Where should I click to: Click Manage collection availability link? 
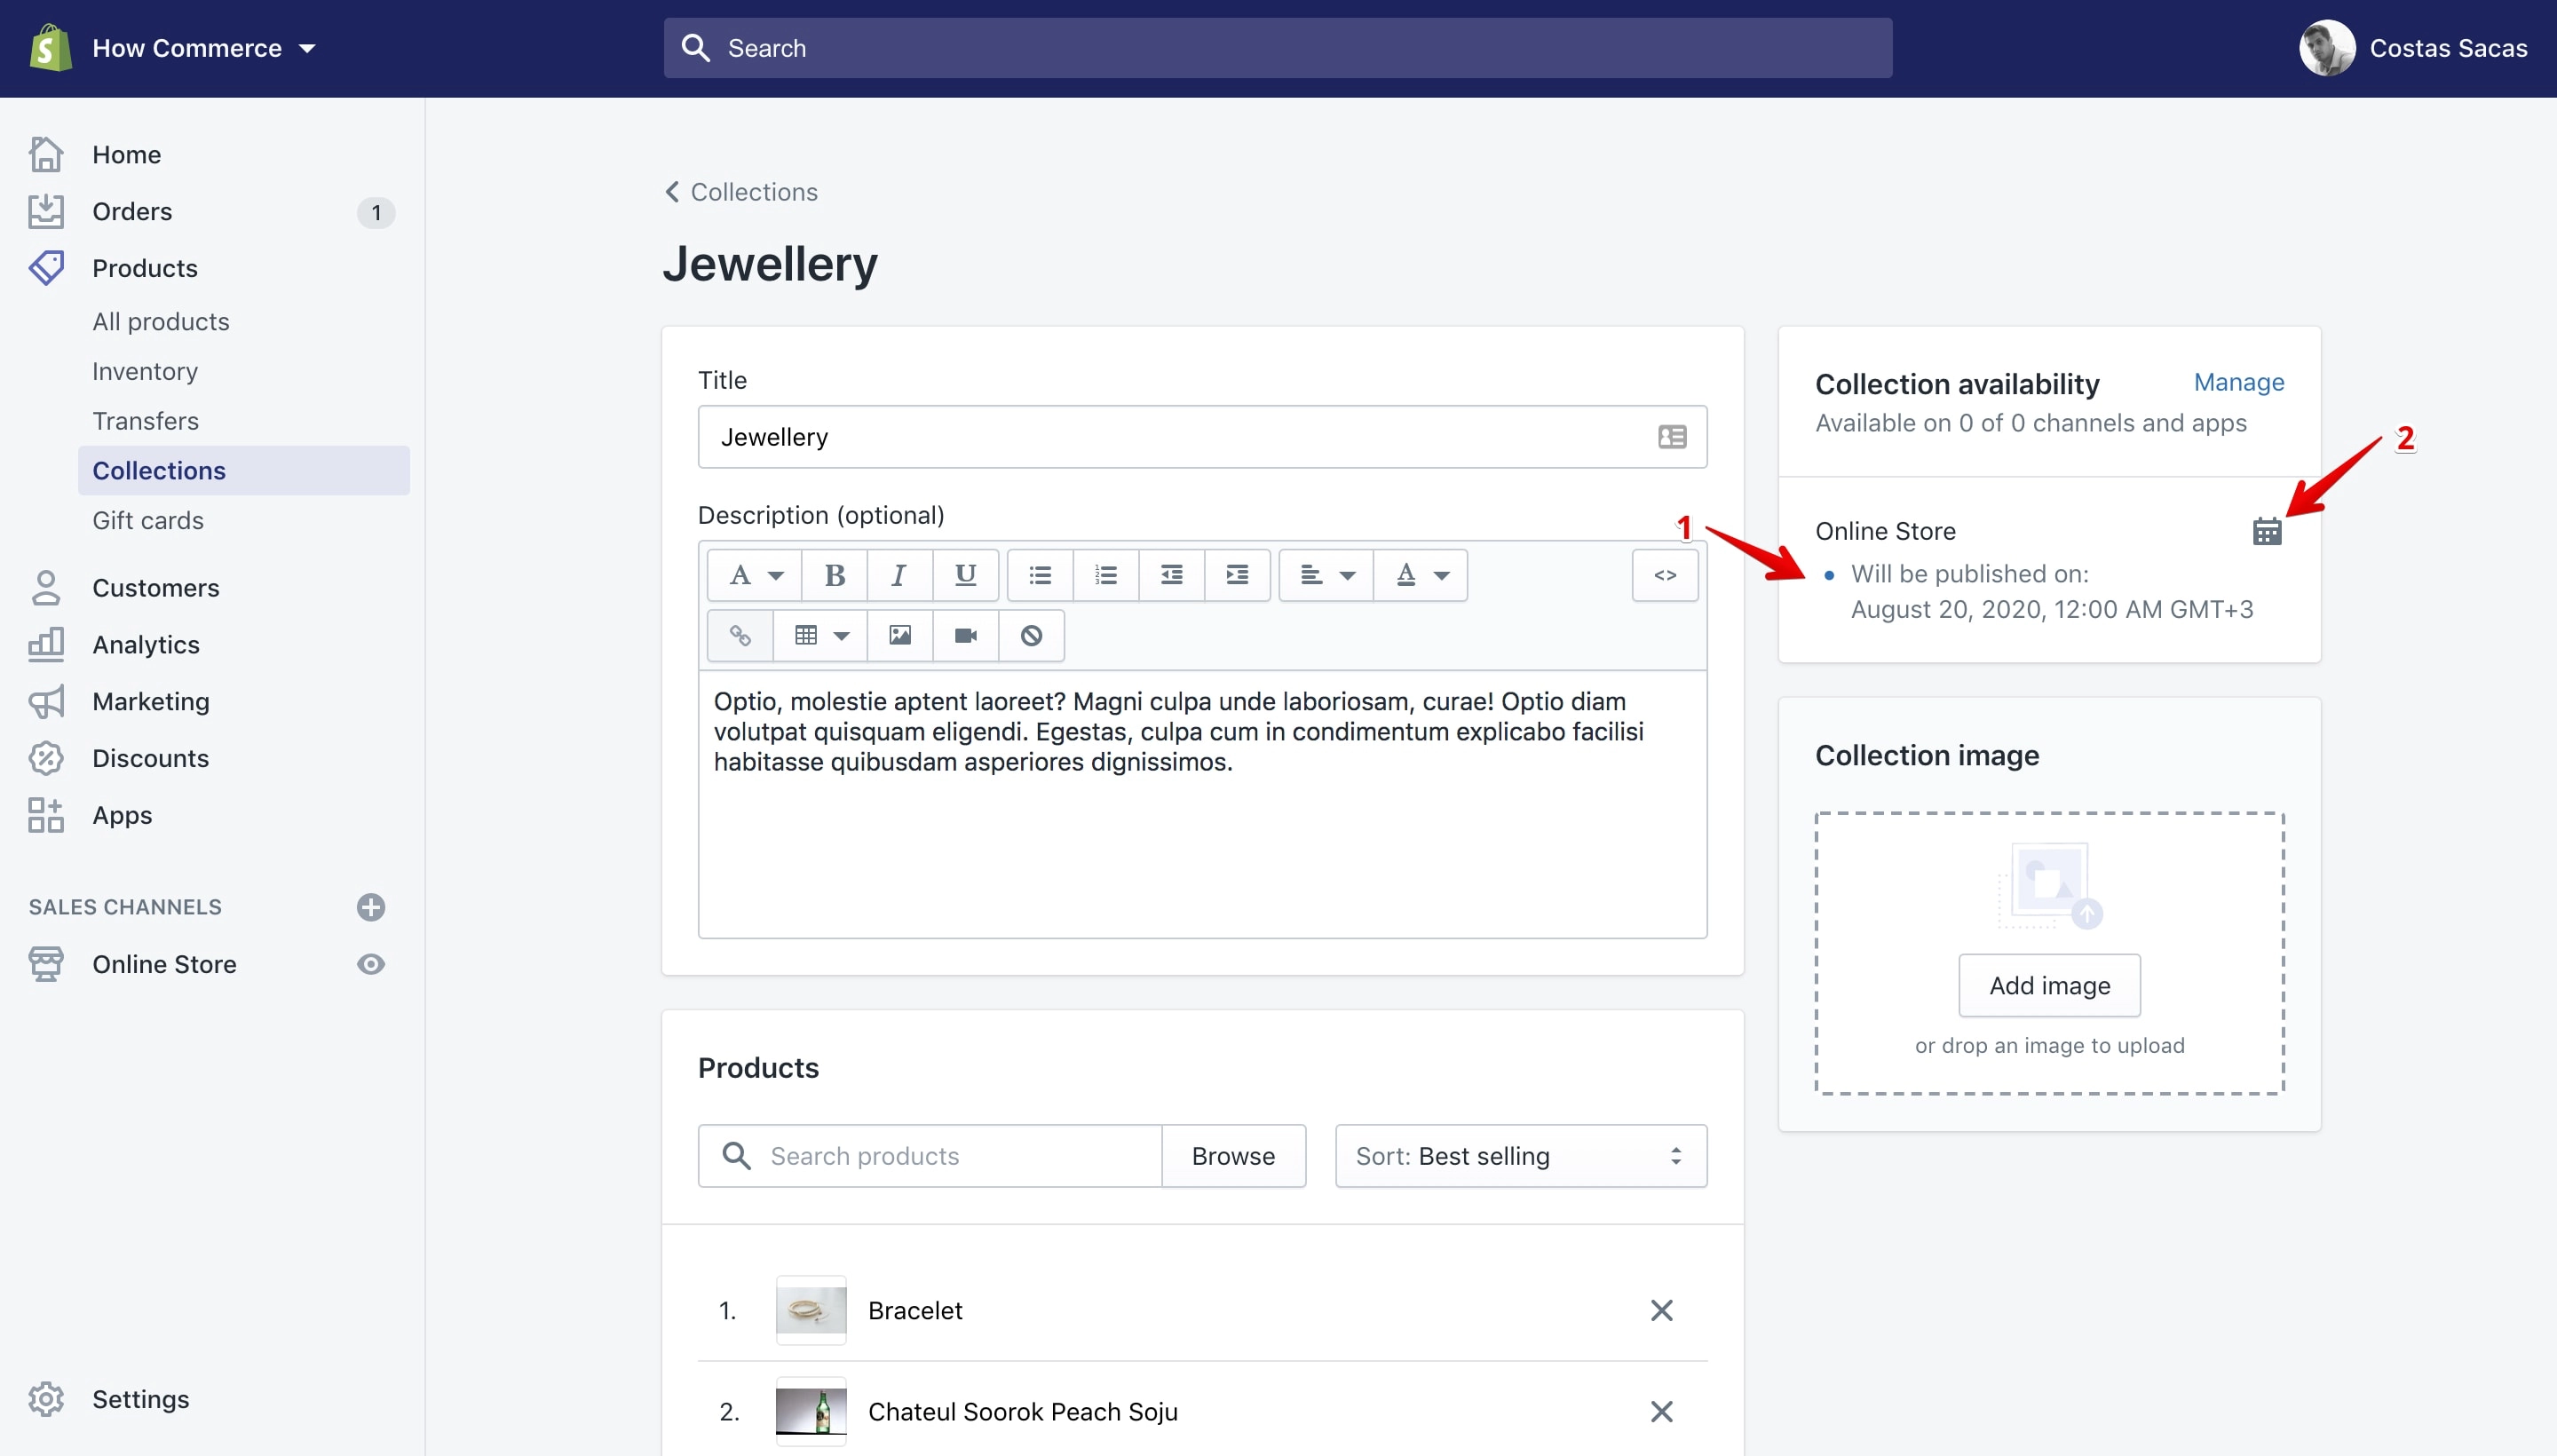[2238, 382]
